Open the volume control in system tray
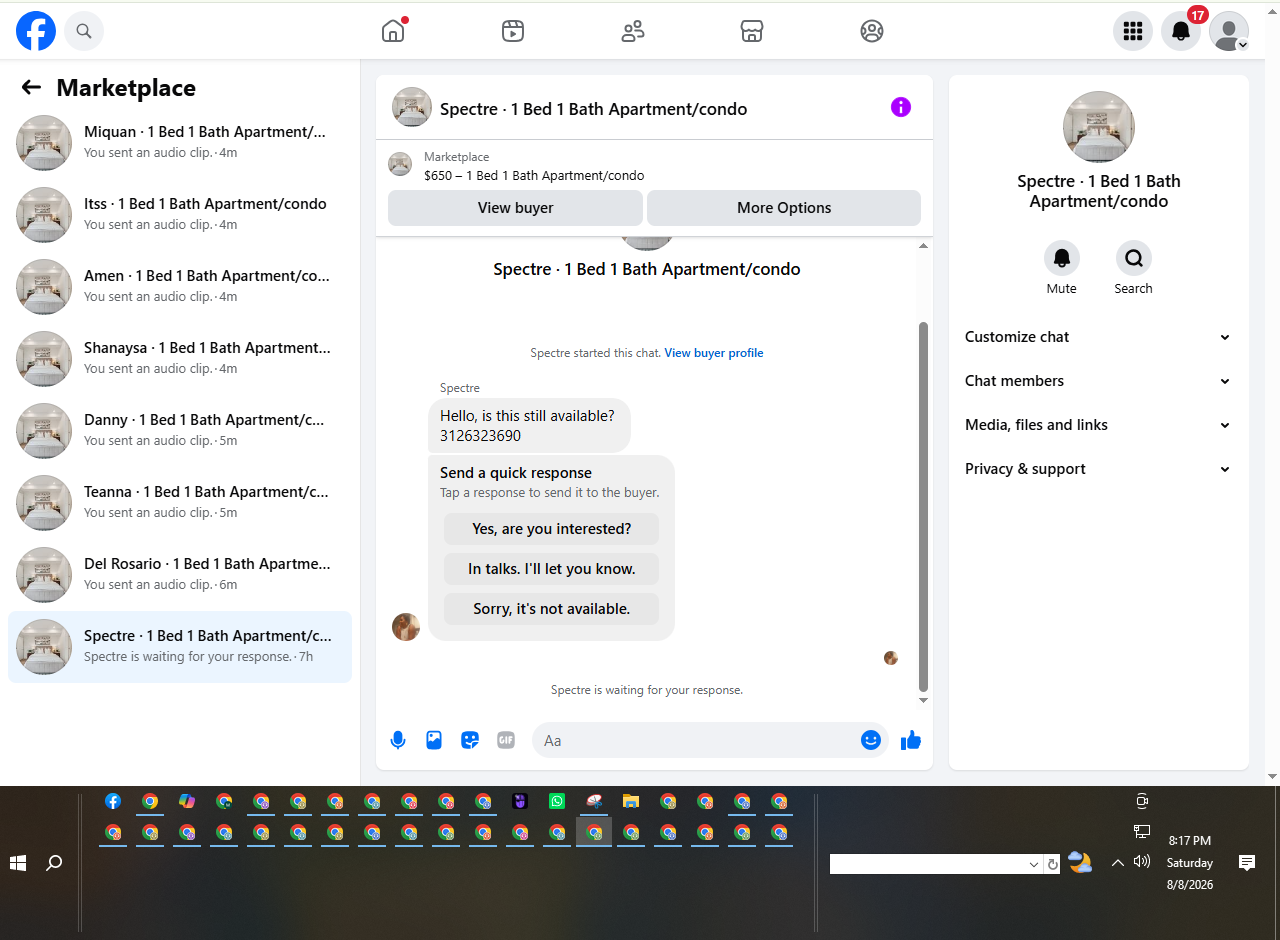The width and height of the screenshot is (1280, 940). (x=1142, y=861)
